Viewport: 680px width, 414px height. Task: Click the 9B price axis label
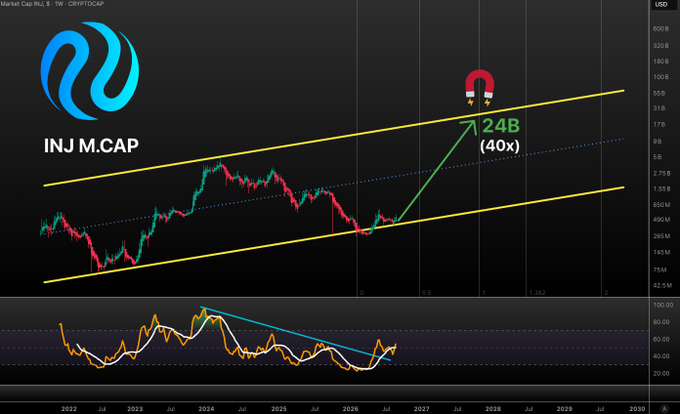pyautogui.click(x=657, y=141)
